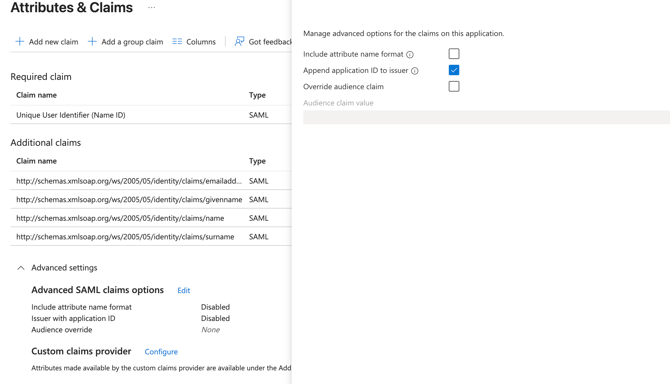This screenshot has width=670, height=384.
Task: Click the feedback person icon
Action: point(239,41)
